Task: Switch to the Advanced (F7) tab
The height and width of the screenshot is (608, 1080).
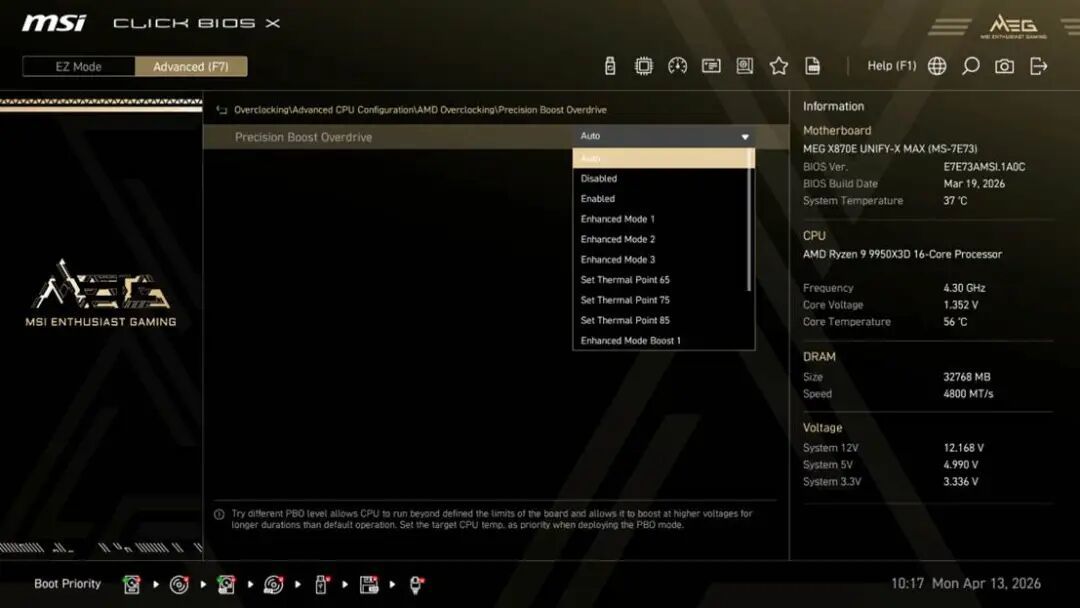Action: 191,67
